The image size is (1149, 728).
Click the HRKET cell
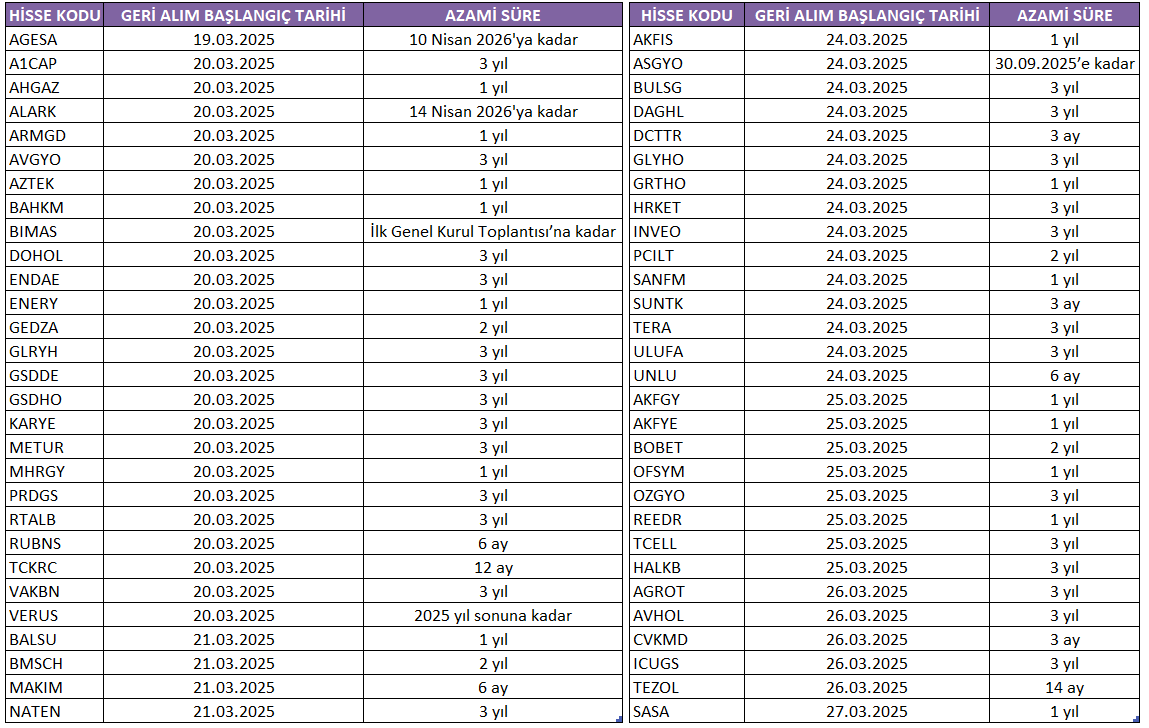pos(687,207)
